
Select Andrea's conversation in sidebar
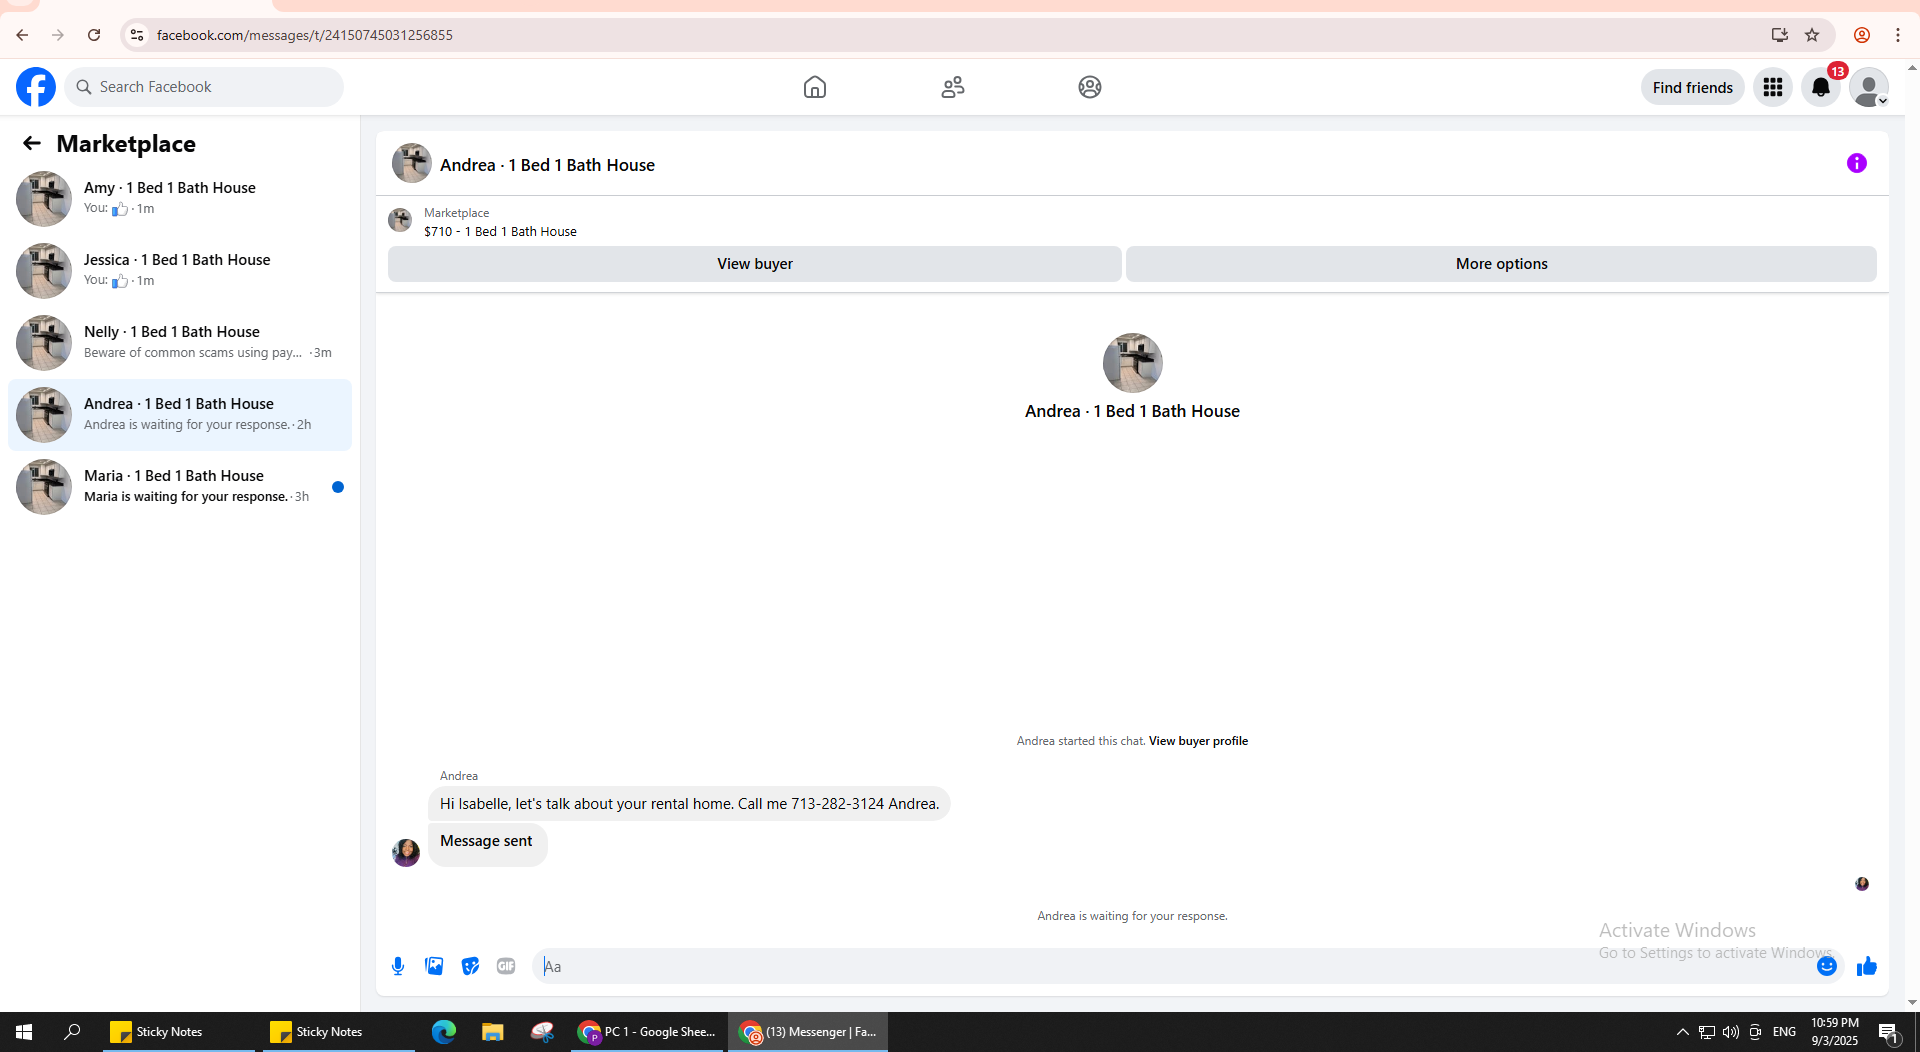click(180, 414)
